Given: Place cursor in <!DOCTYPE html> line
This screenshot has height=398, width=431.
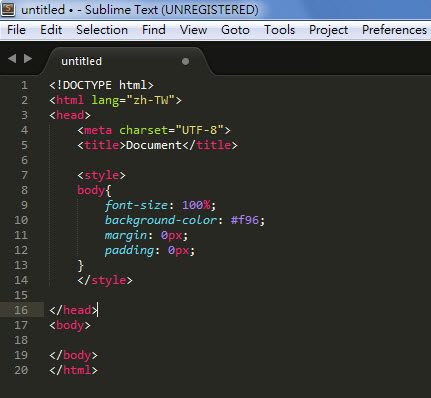Looking at the screenshot, I should pos(101,85).
